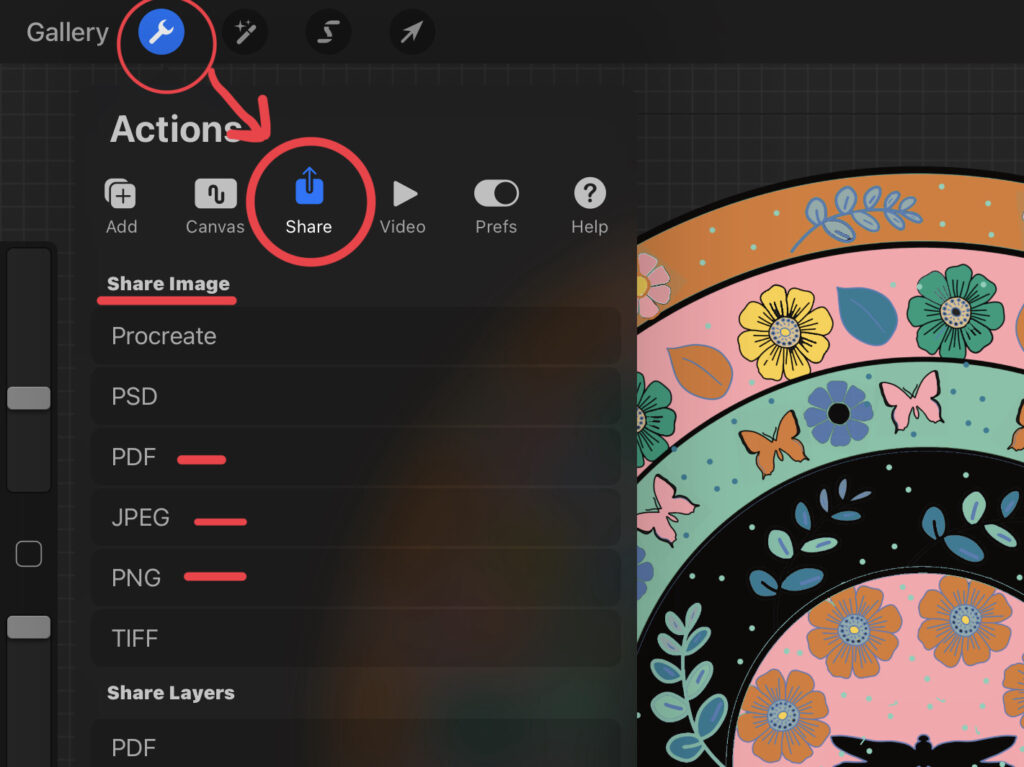Click the Actions panel title
The image size is (1024, 767).
tap(176, 129)
